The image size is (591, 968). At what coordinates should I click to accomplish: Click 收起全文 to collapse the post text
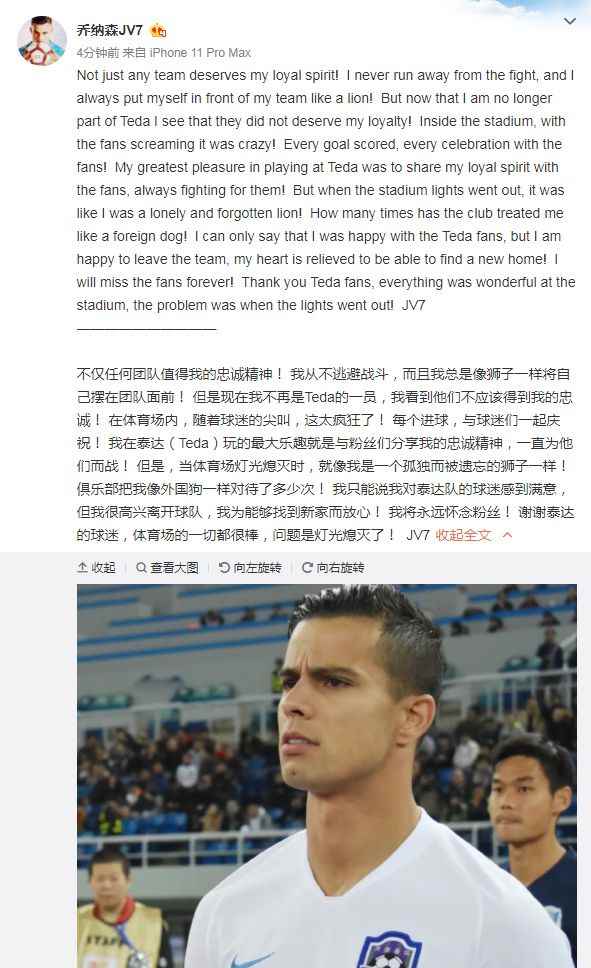463,535
